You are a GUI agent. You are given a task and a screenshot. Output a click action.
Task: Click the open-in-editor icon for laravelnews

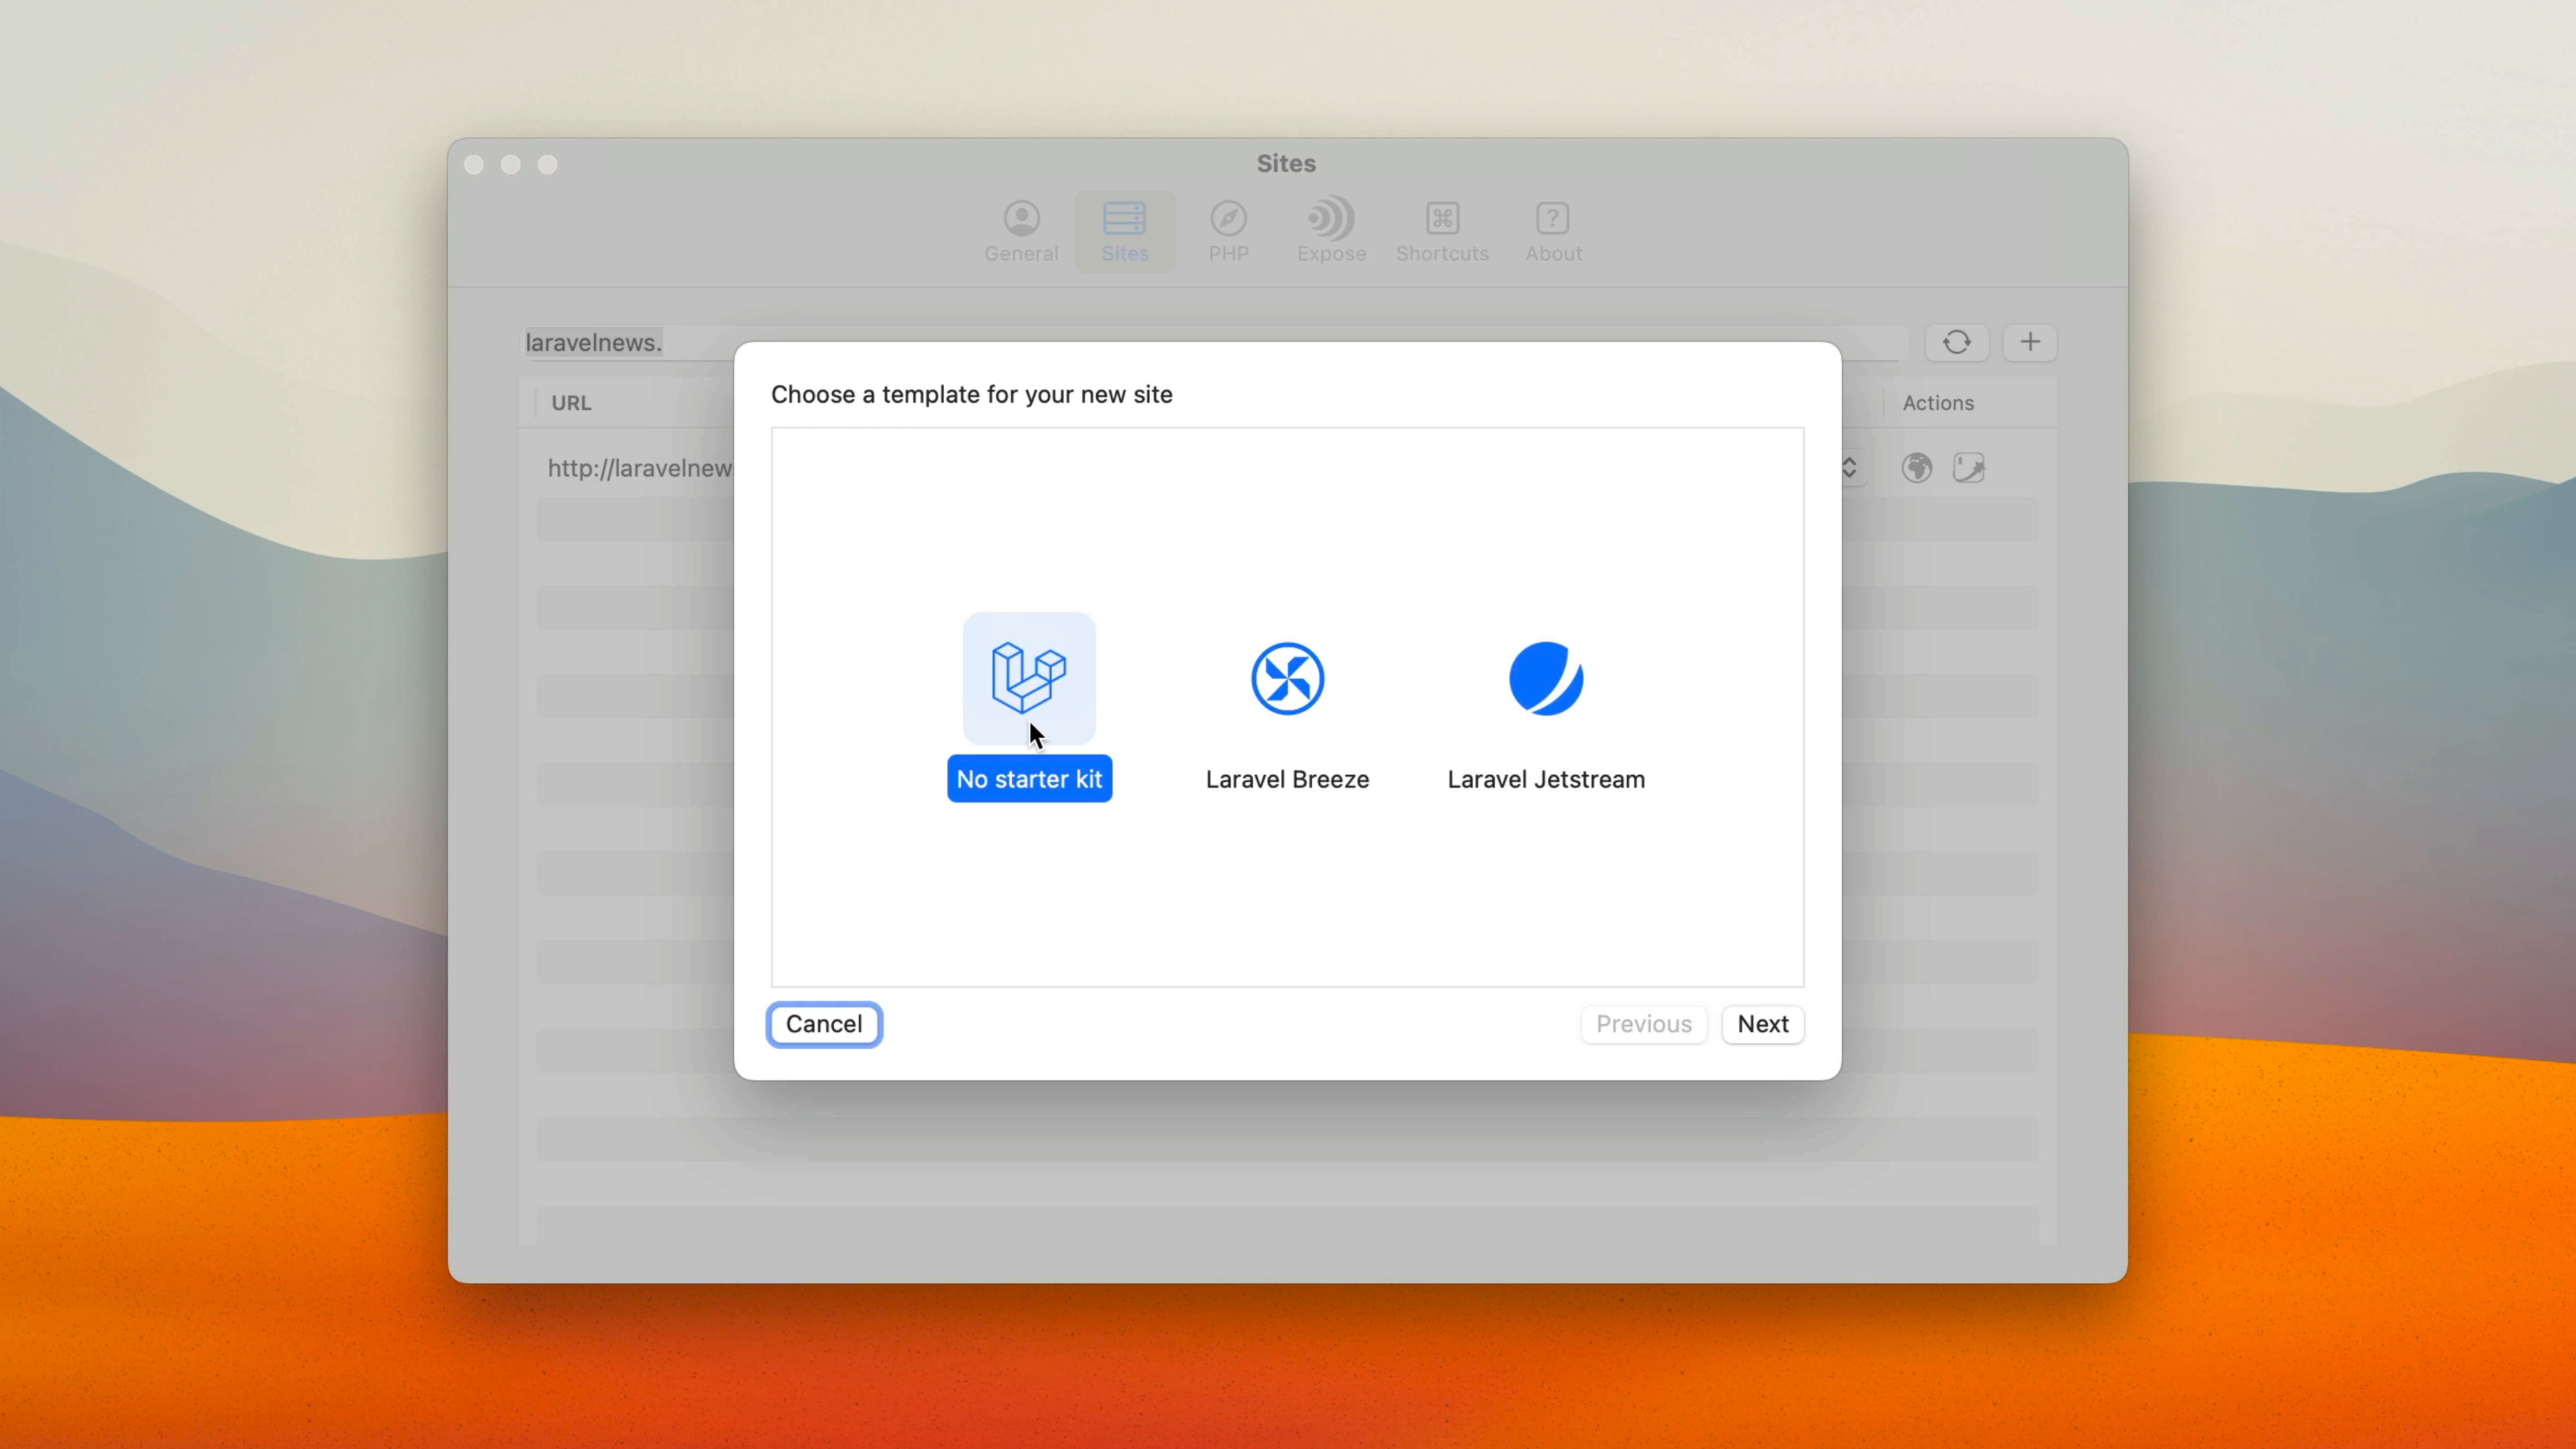click(x=1968, y=467)
